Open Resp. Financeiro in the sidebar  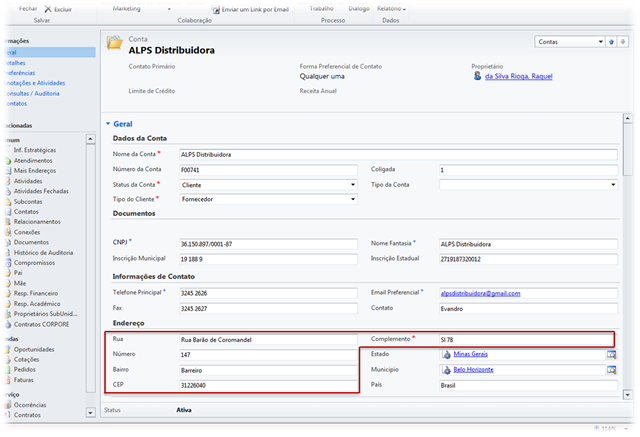coord(36,294)
